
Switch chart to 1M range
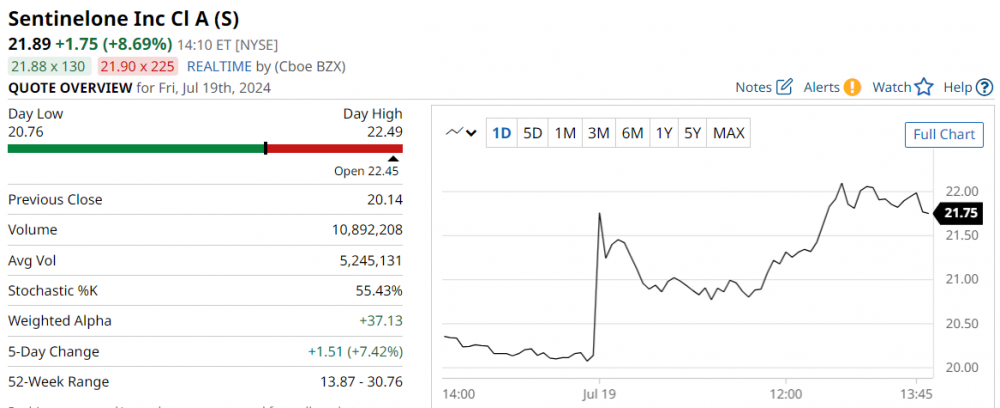click(x=565, y=133)
